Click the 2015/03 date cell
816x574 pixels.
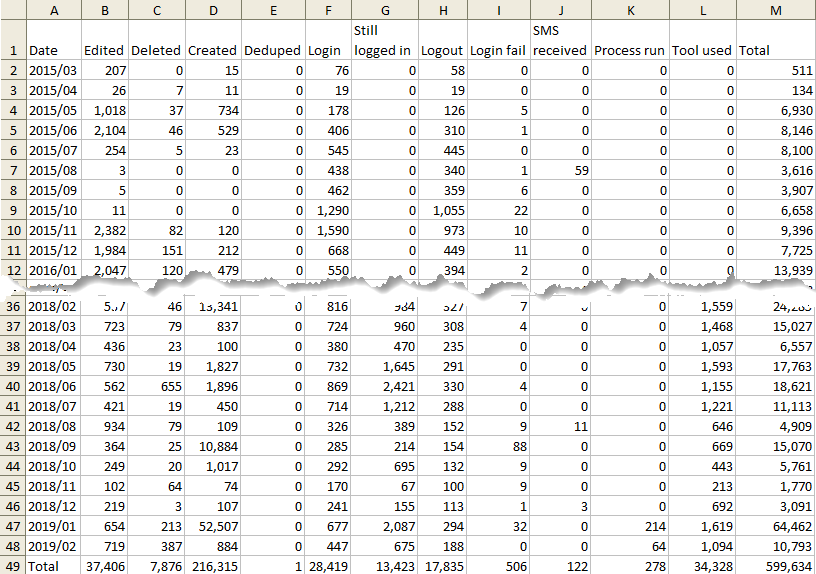point(51,71)
